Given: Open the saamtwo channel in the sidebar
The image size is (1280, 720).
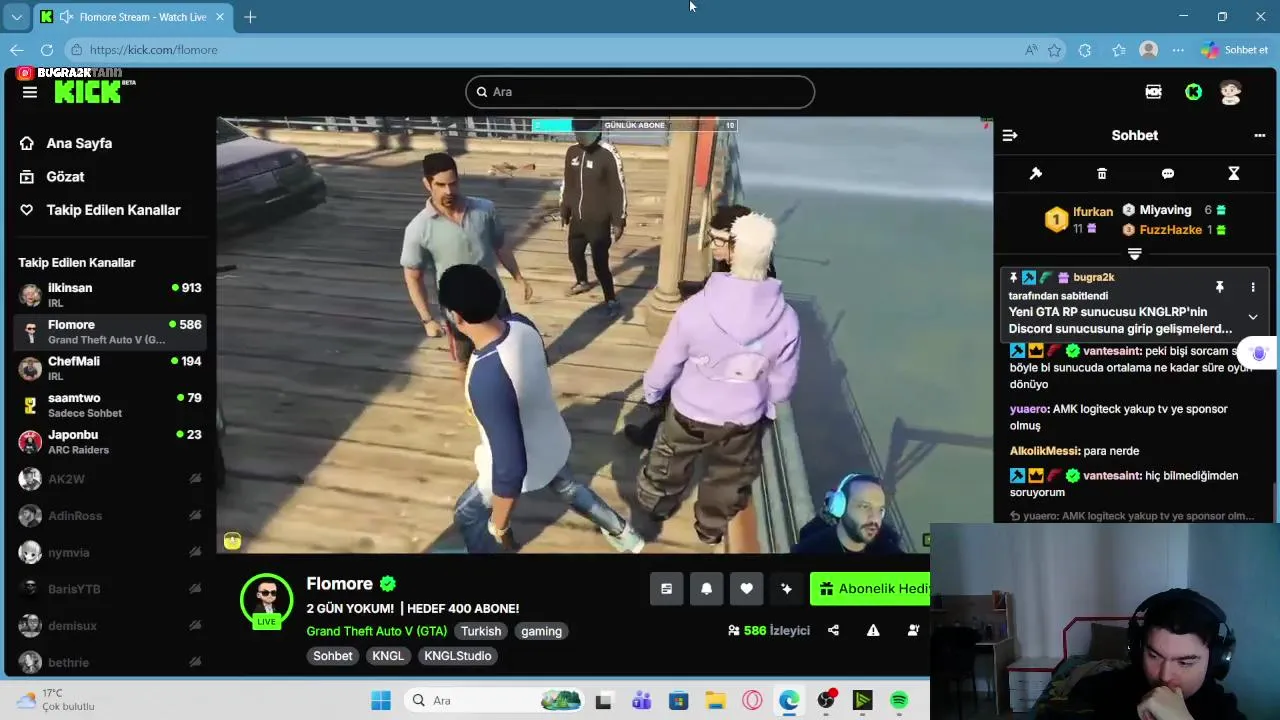Looking at the screenshot, I should (x=110, y=405).
